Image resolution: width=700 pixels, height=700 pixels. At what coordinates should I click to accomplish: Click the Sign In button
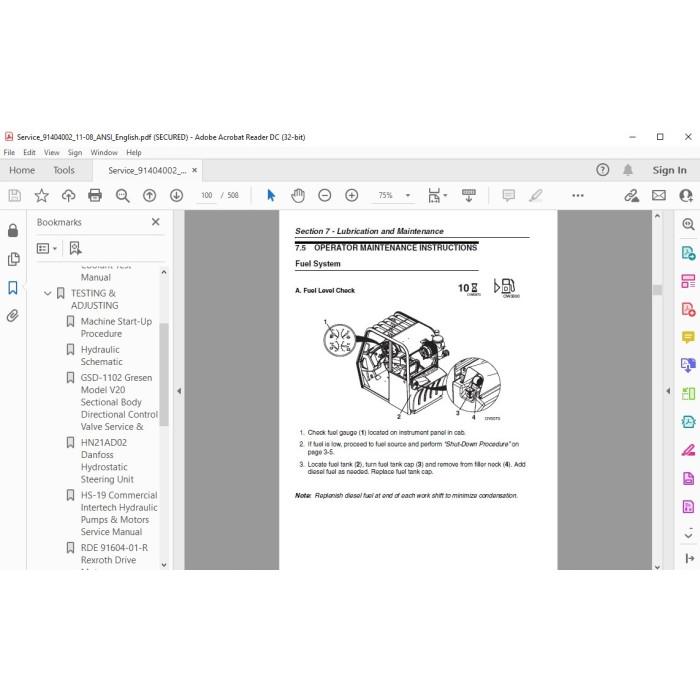669,170
